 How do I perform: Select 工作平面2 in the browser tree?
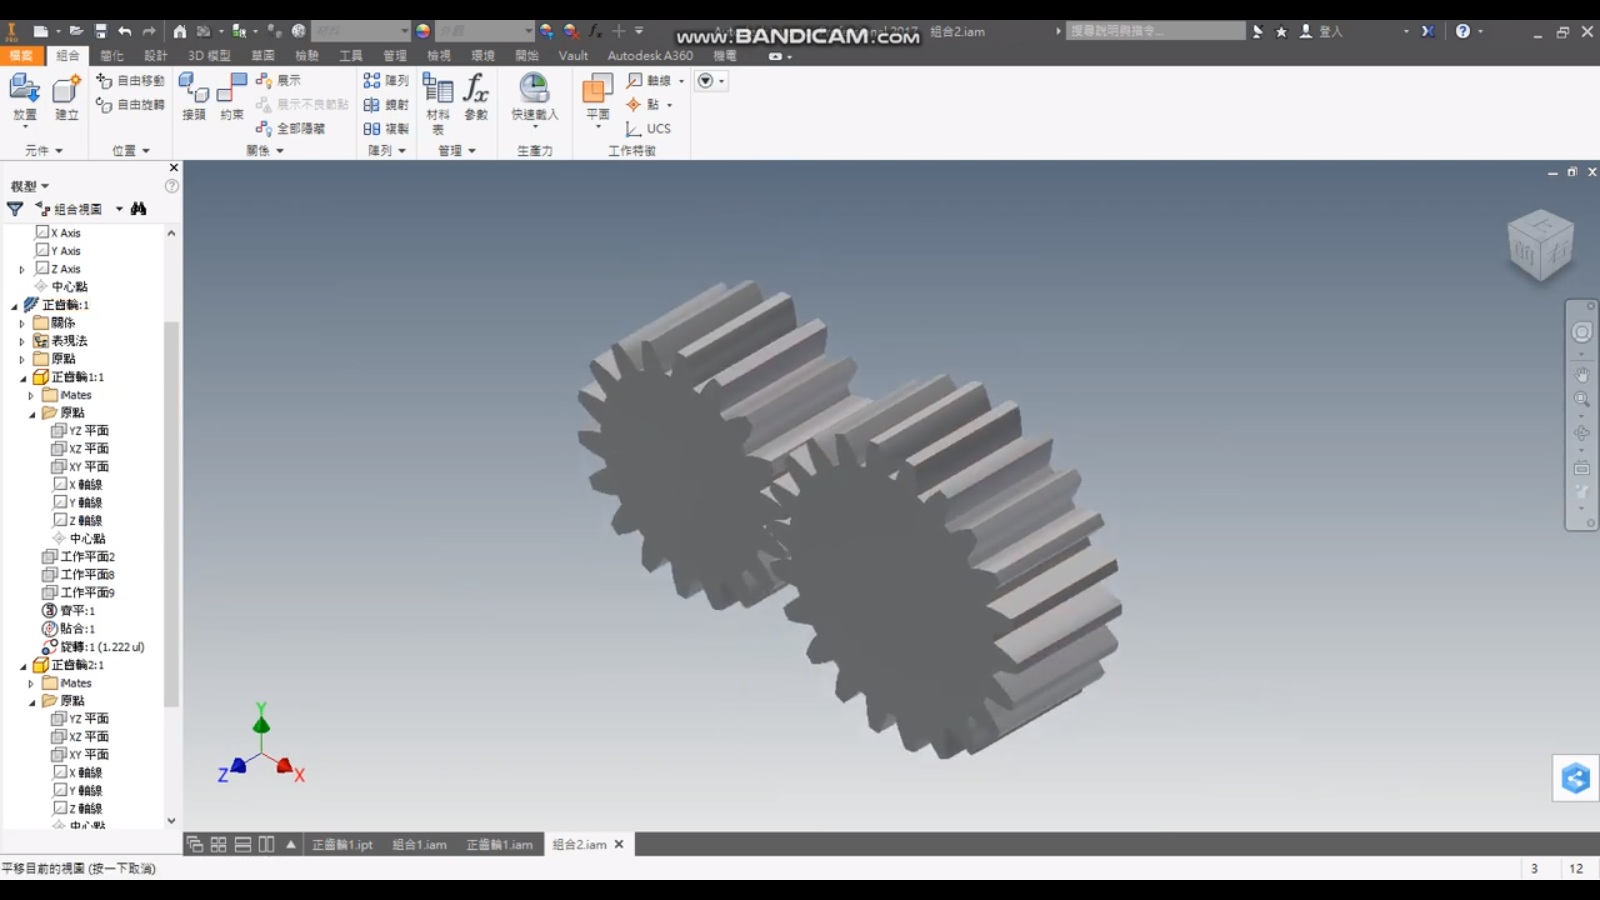pos(79,557)
